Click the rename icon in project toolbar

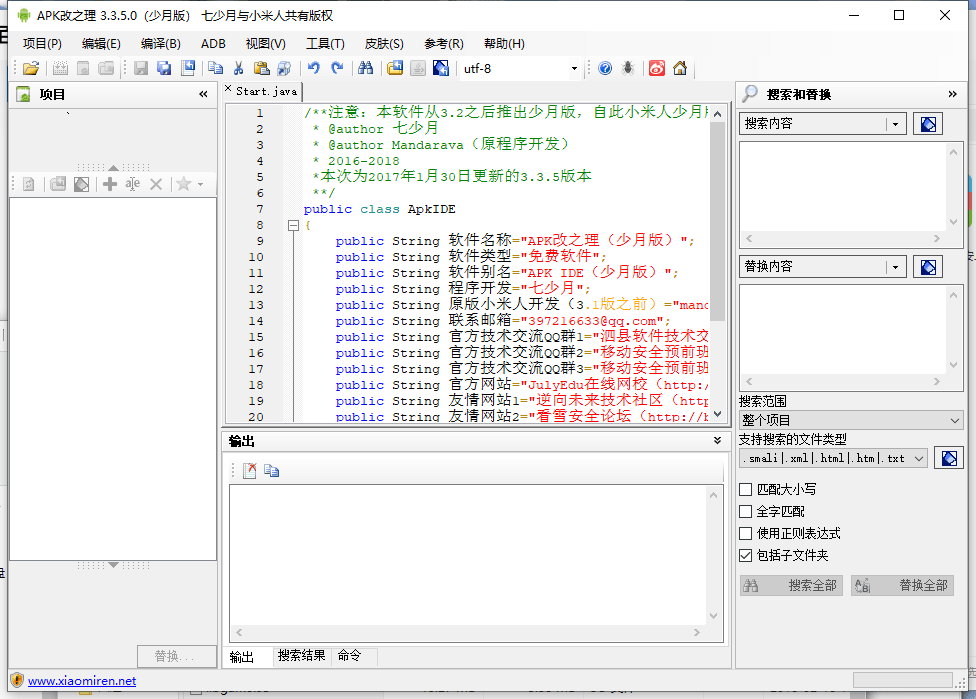pos(133,184)
